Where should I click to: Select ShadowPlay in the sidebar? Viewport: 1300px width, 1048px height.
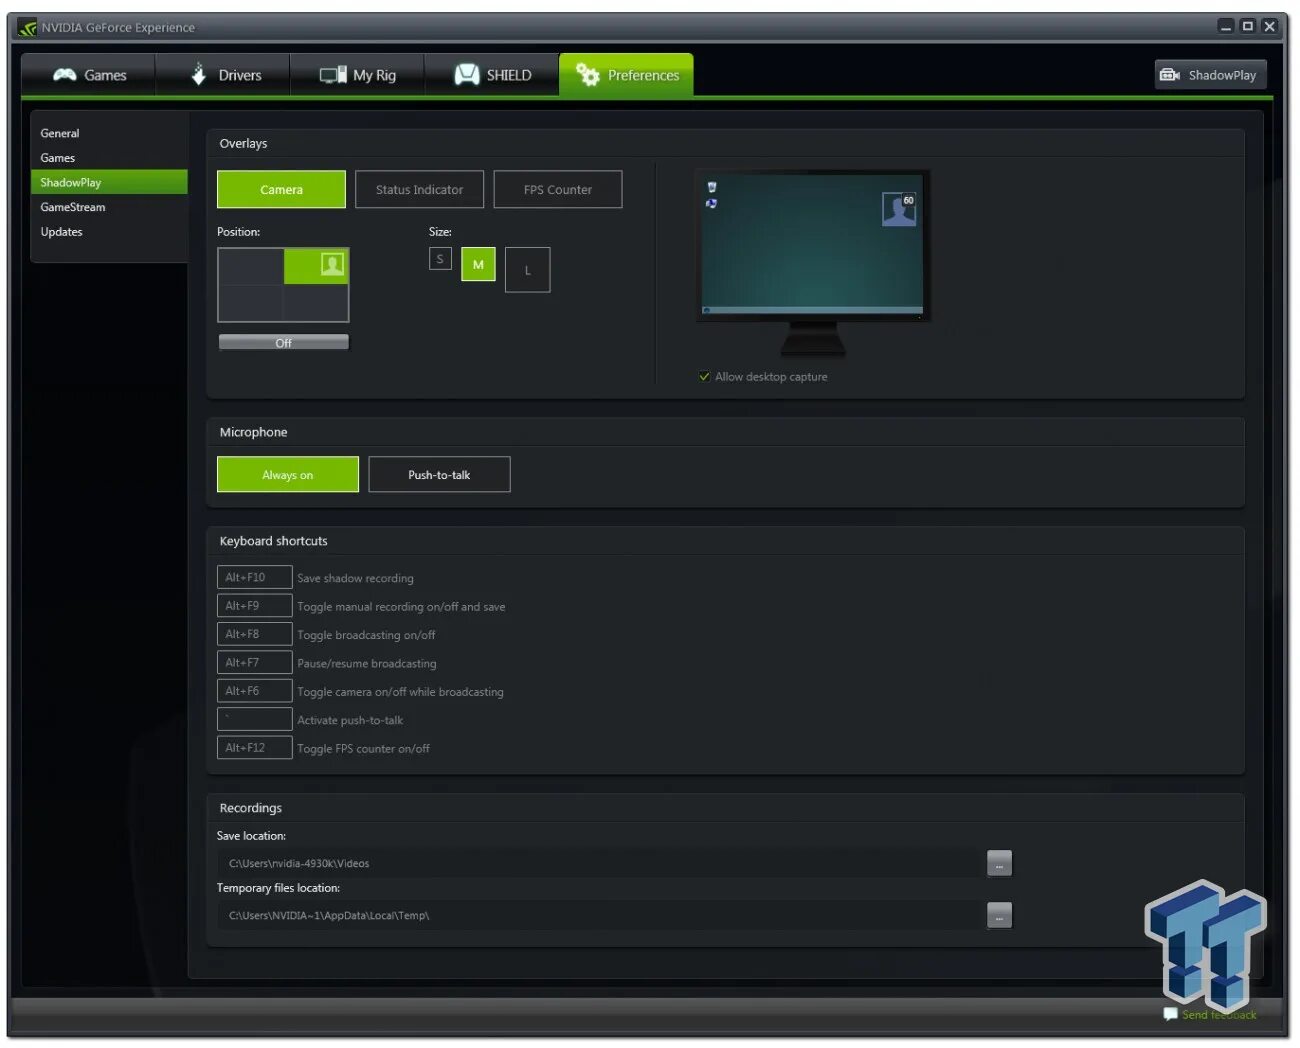pyautogui.click(x=109, y=182)
